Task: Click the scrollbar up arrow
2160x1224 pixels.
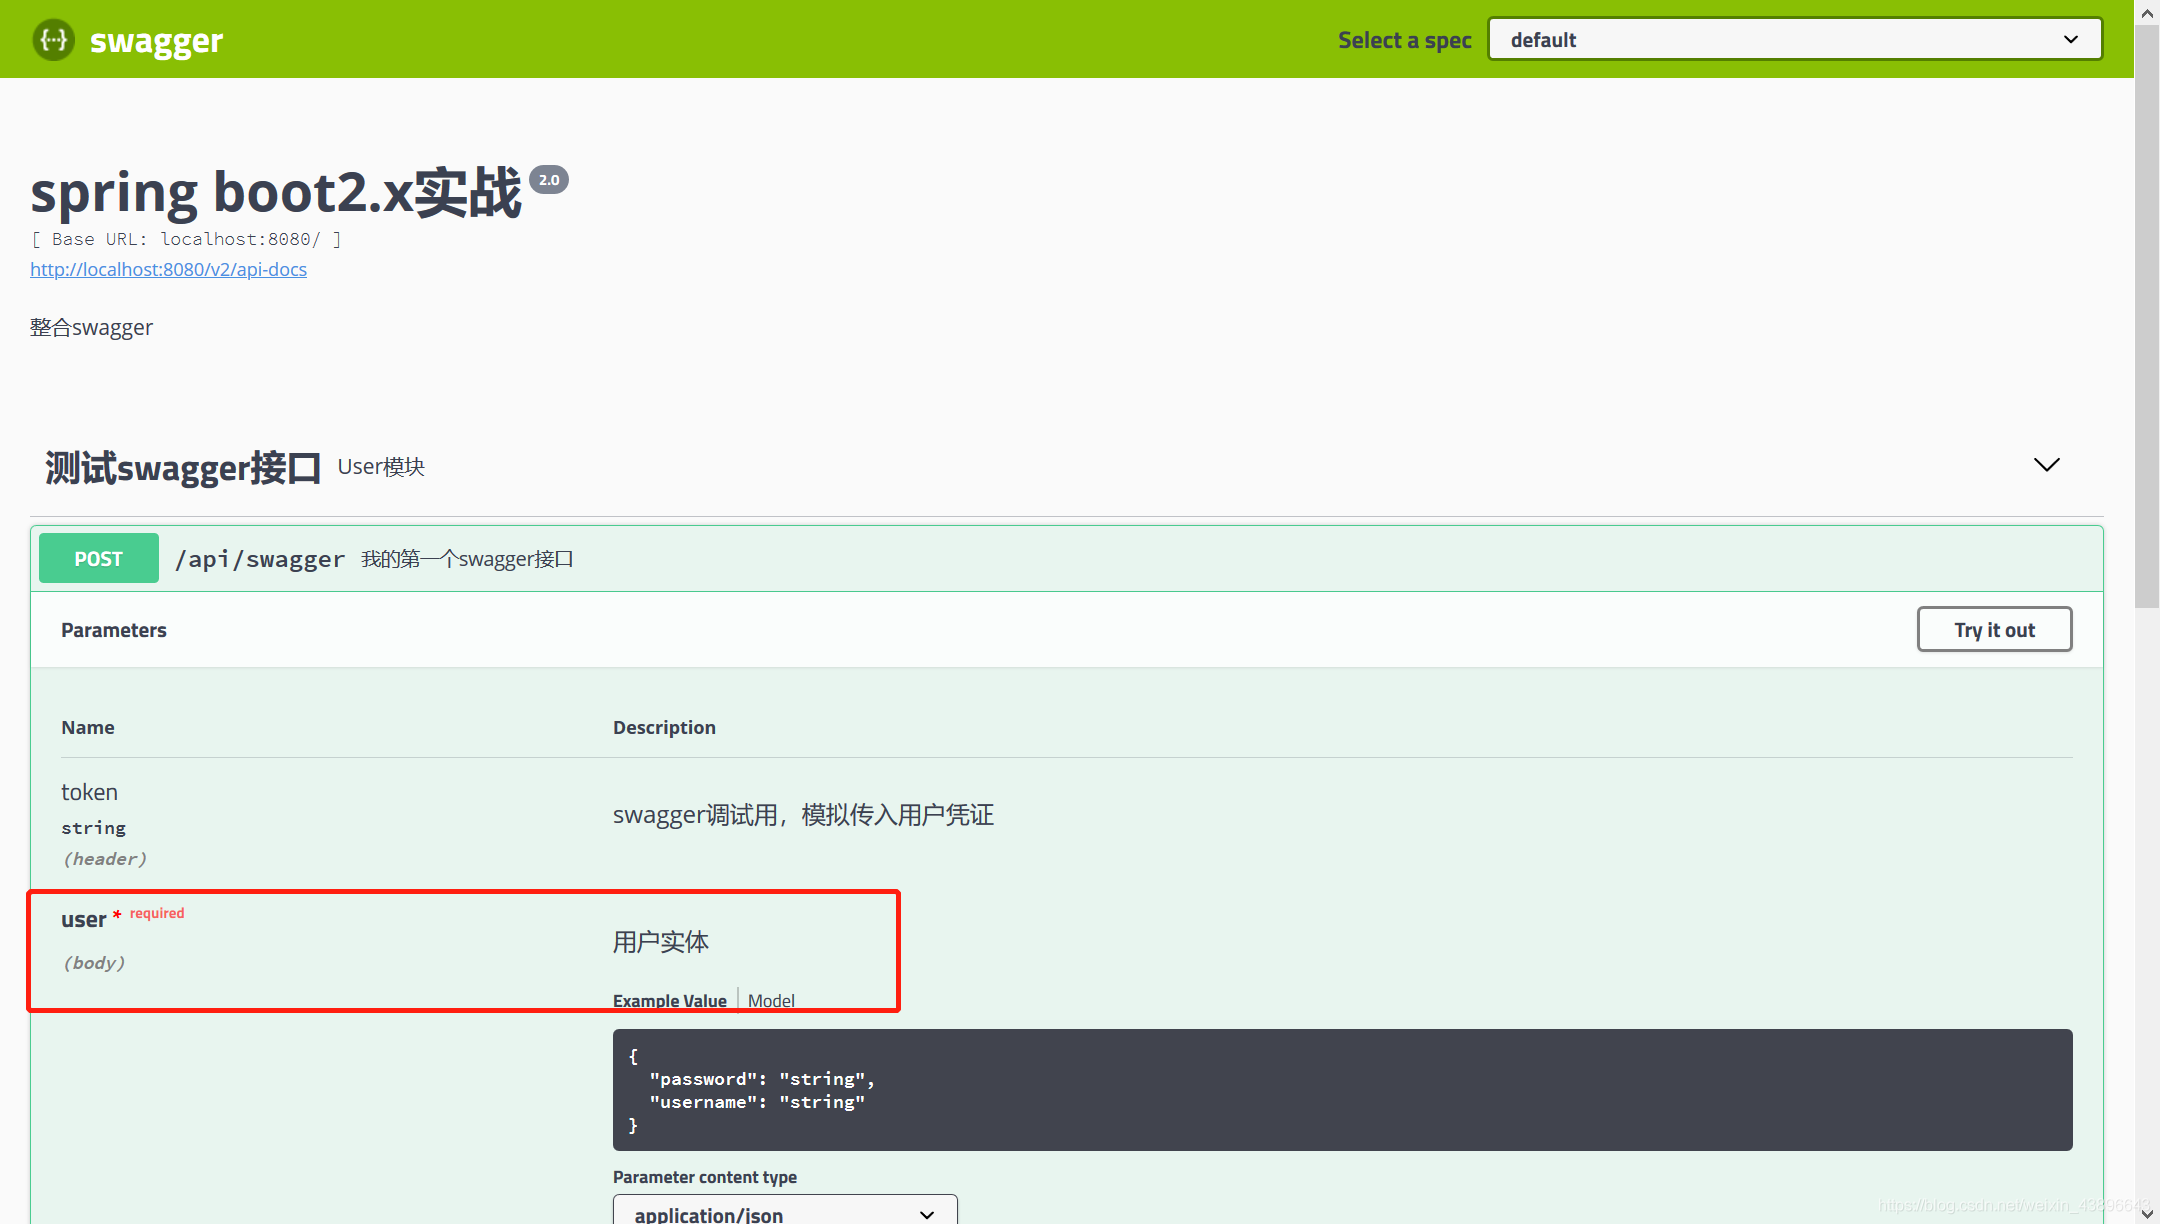Action: point(2147,12)
